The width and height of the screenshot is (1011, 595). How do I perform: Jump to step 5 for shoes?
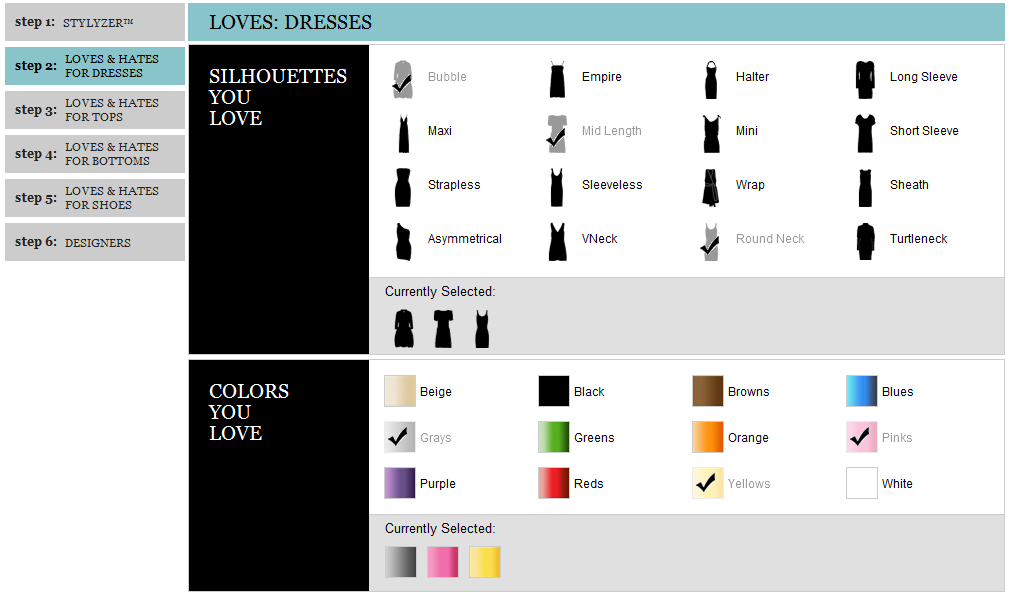click(x=95, y=198)
